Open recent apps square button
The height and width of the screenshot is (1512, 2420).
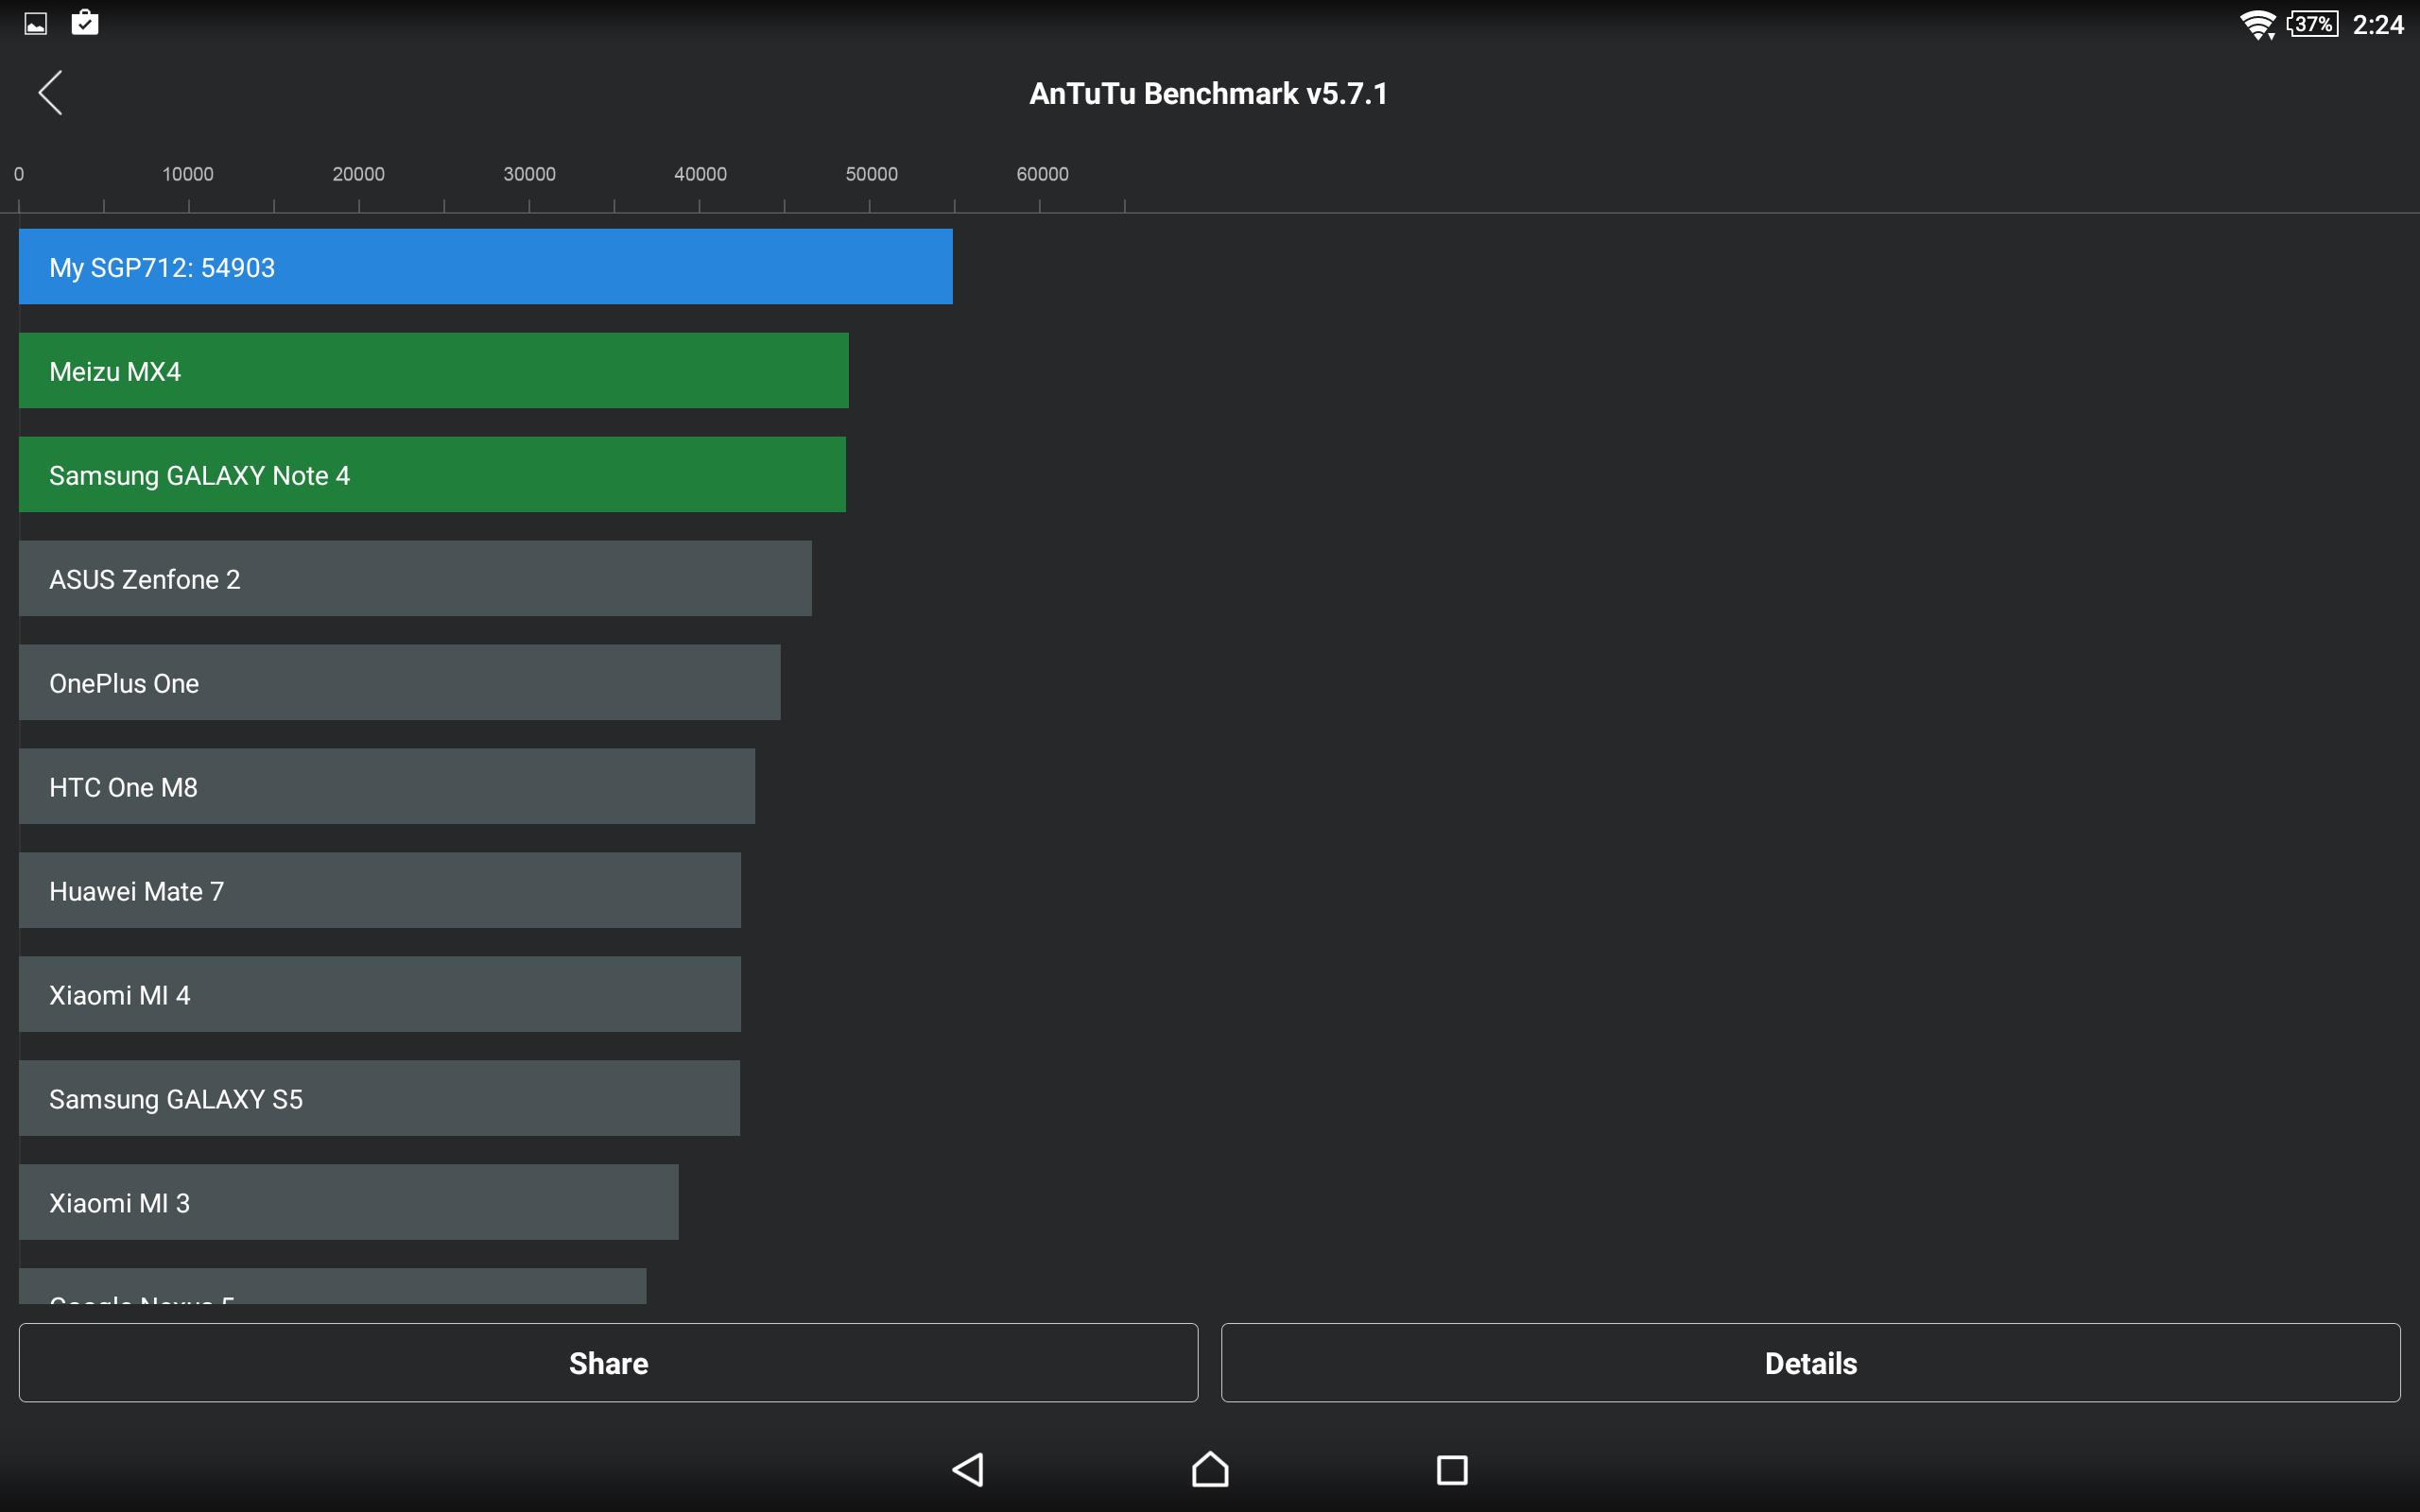[x=1451, y=1469]
